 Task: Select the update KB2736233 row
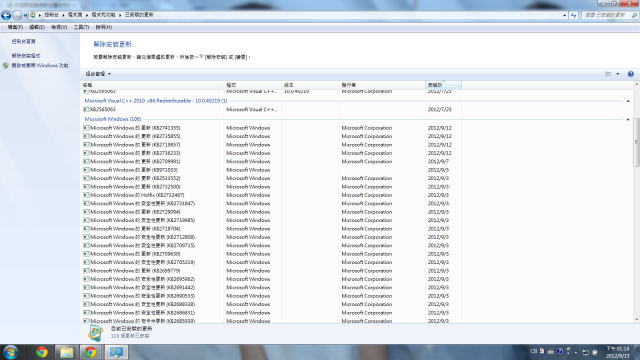click(x=271, y=153)
